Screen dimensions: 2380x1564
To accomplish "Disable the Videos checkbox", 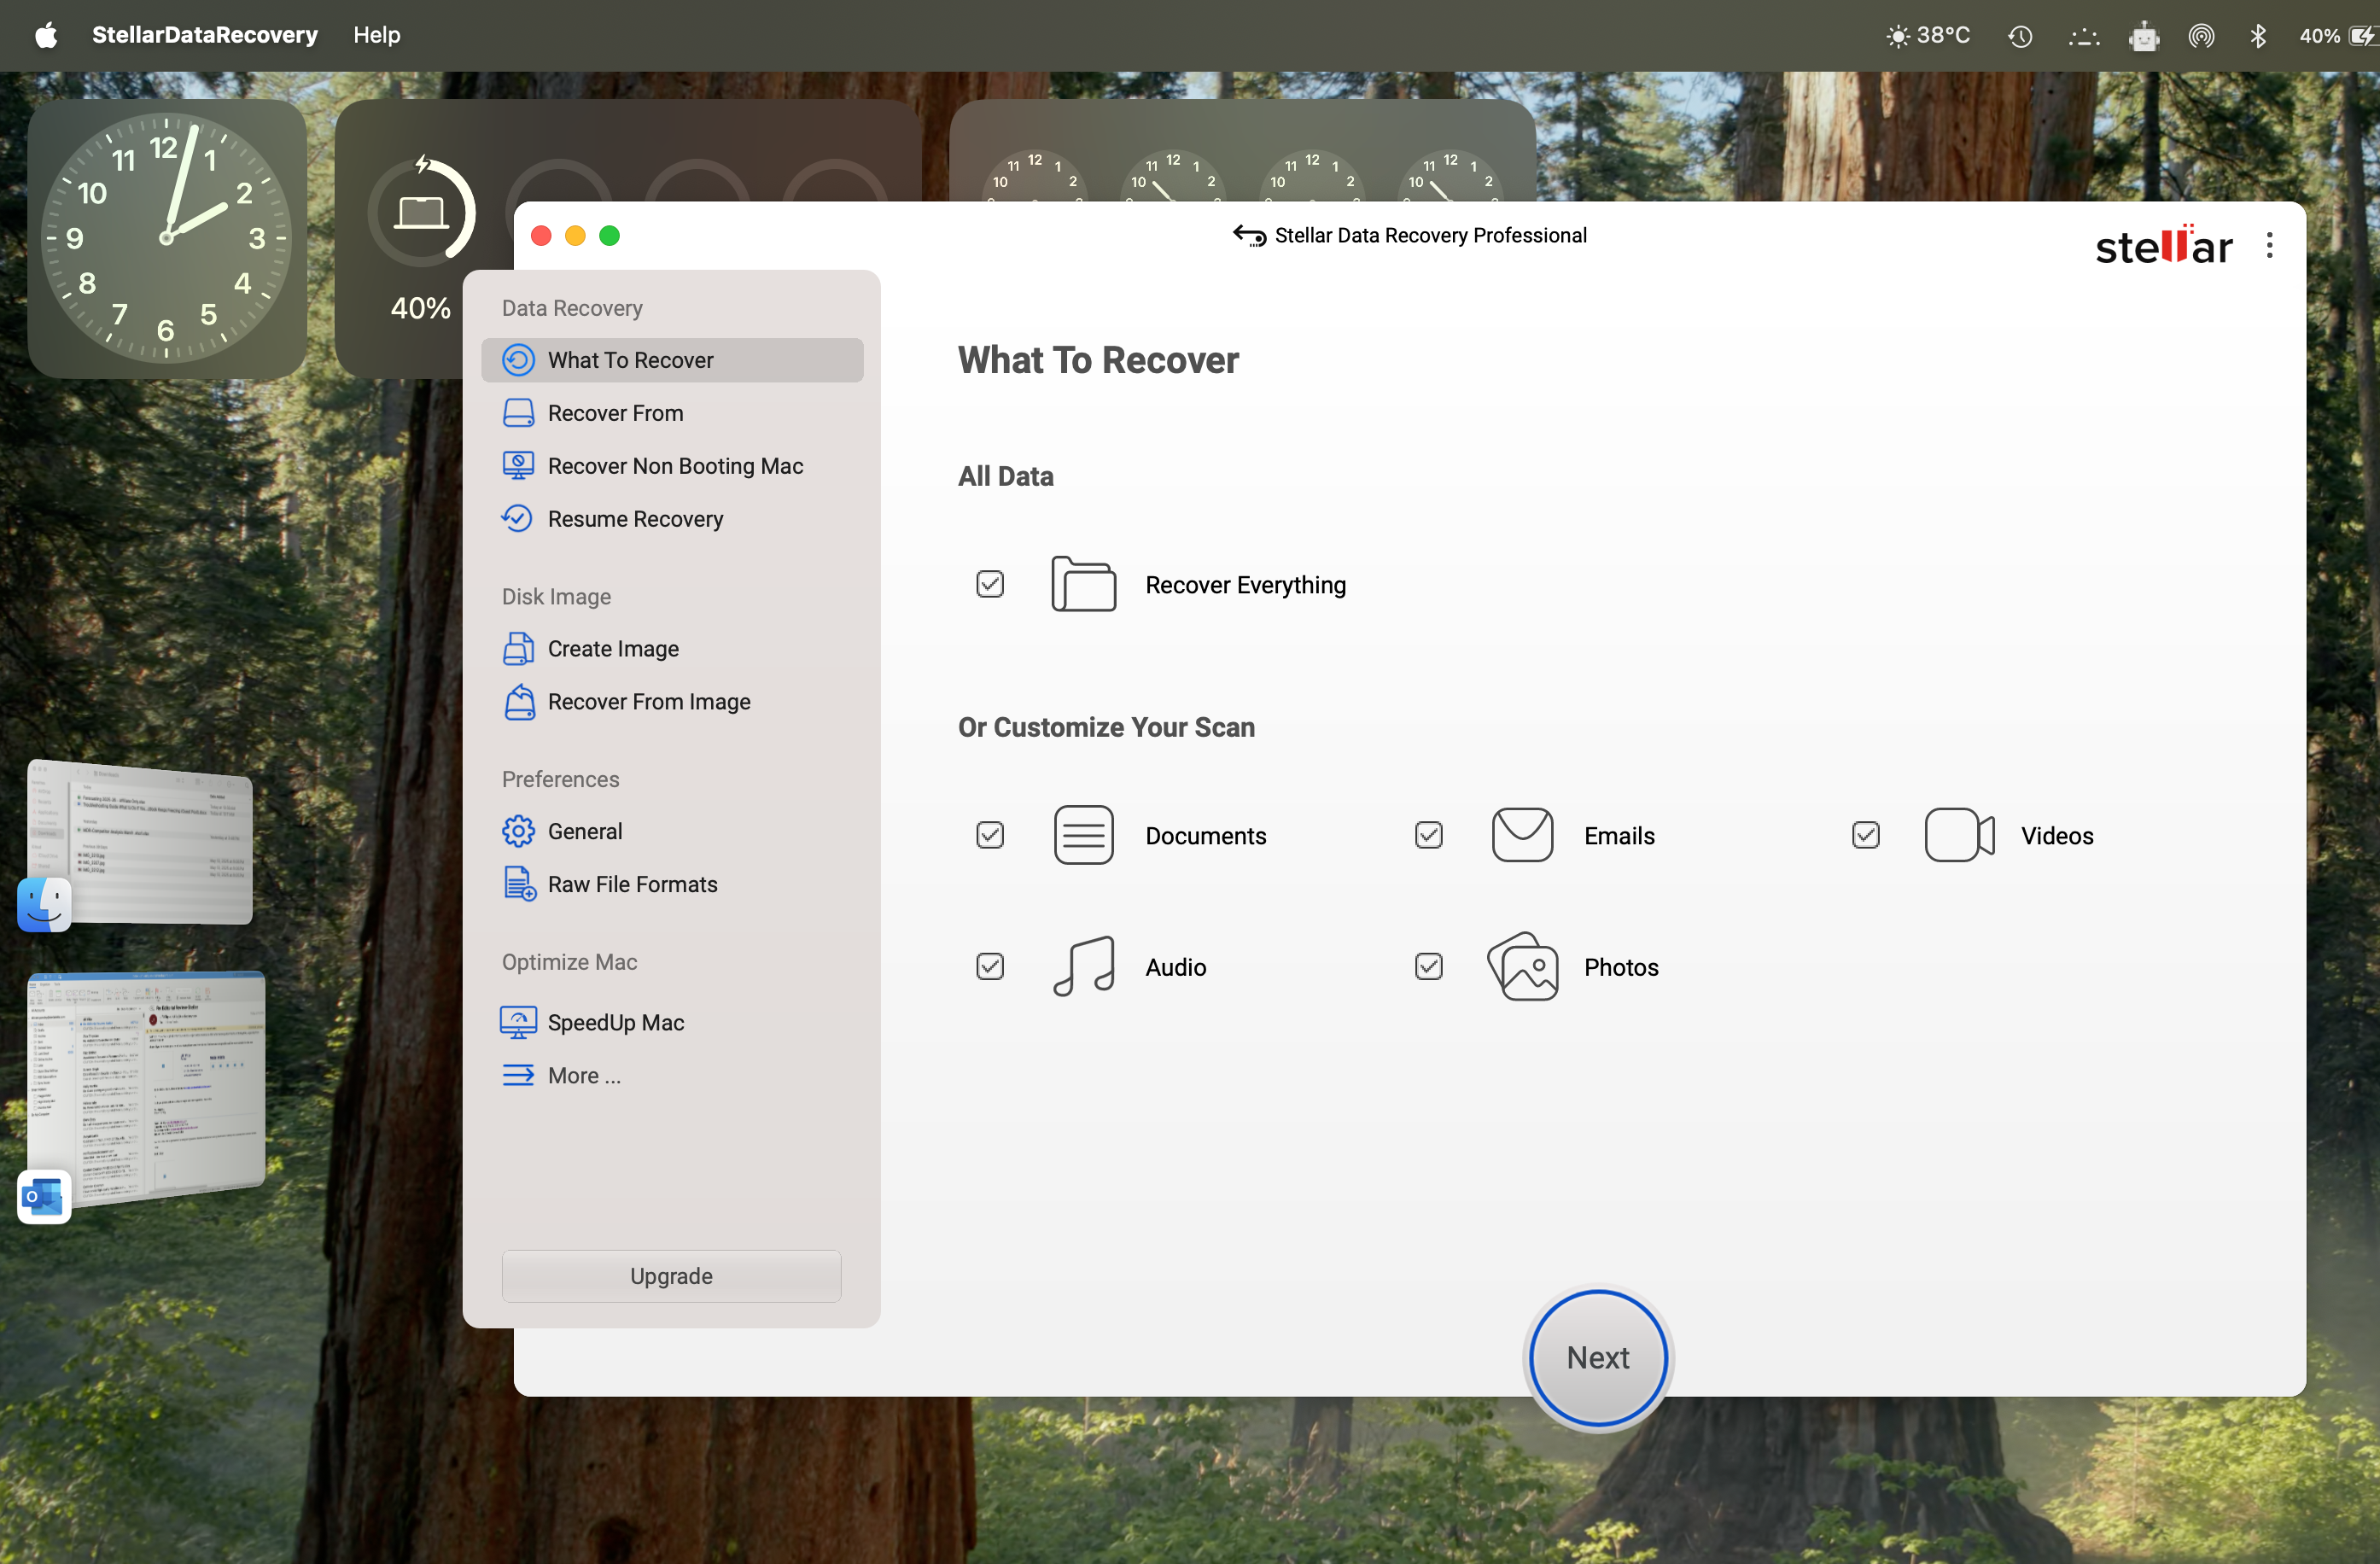I will (x=1865, y=835).
